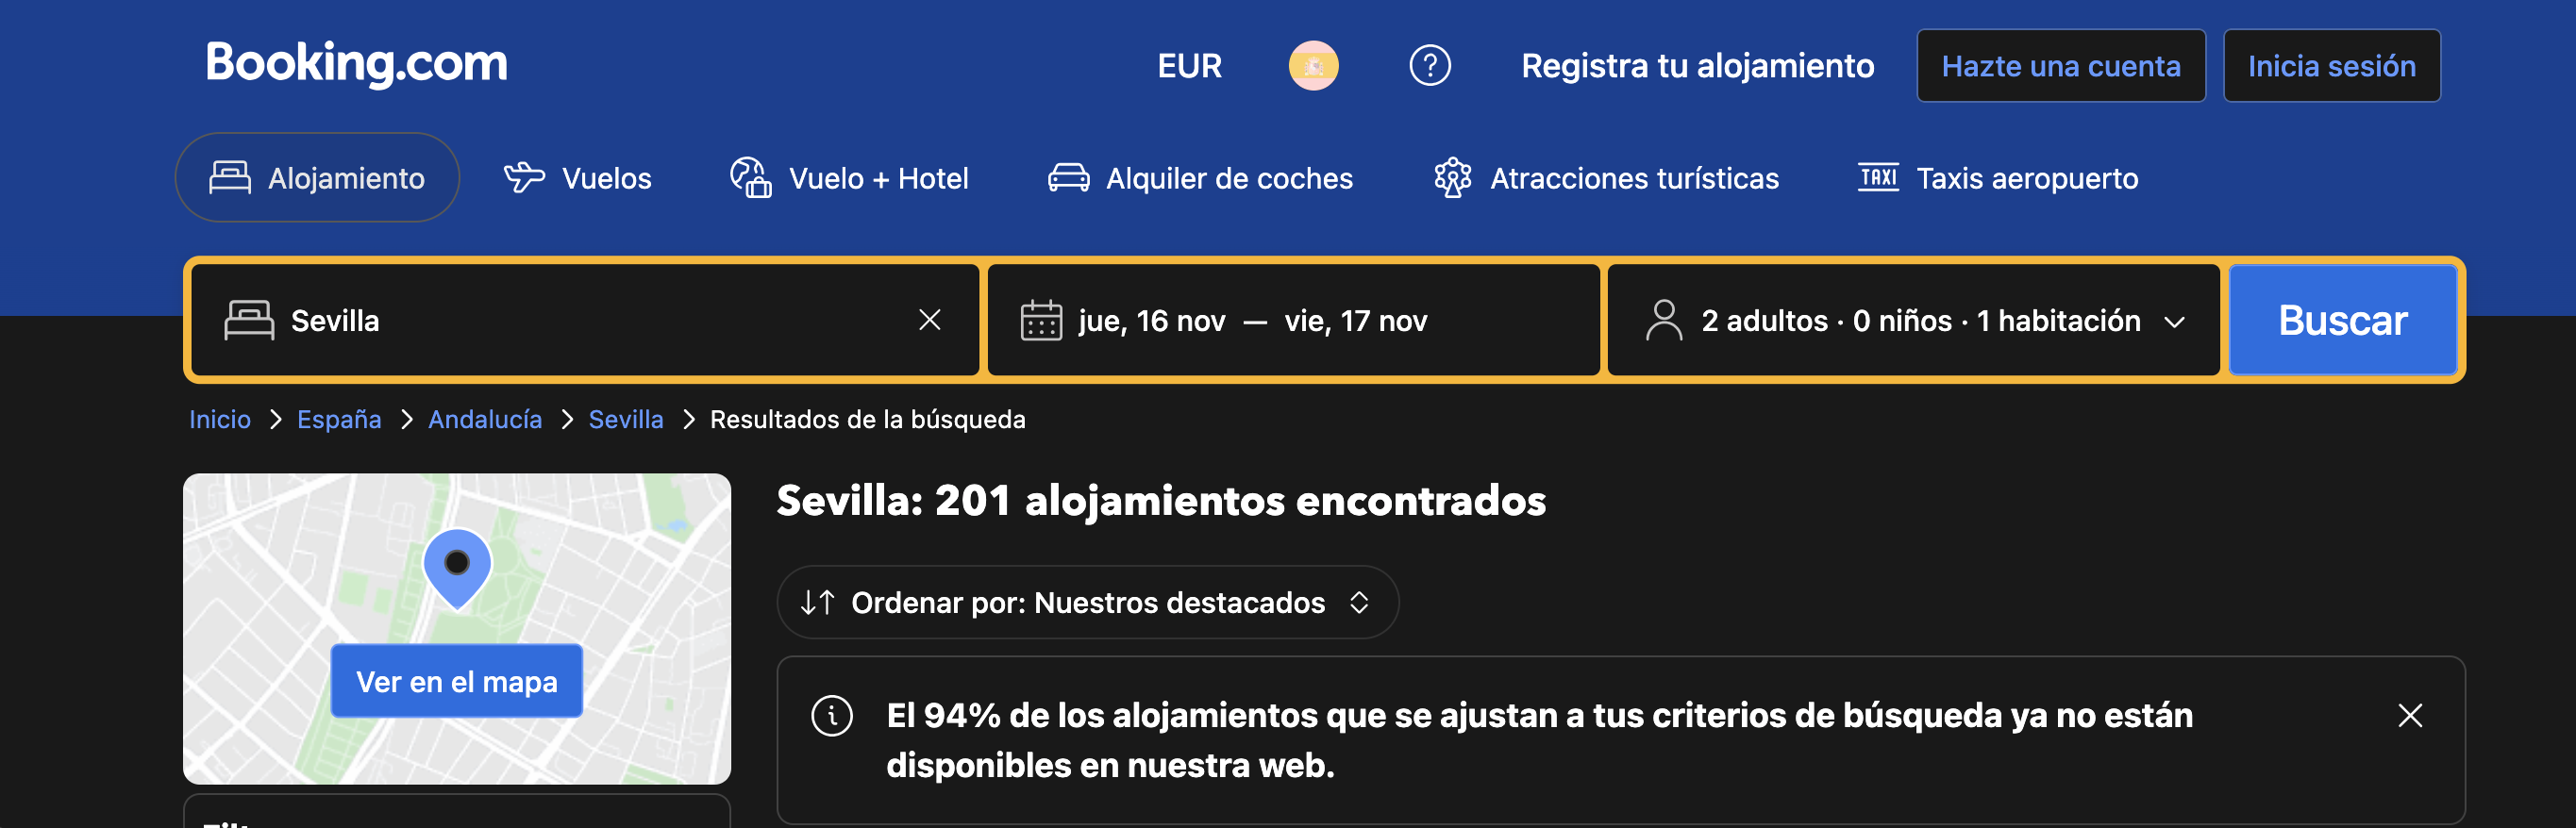Select the Vuelos tab
Viewport: 2576px width, 828px height.
tap(577, 178)
